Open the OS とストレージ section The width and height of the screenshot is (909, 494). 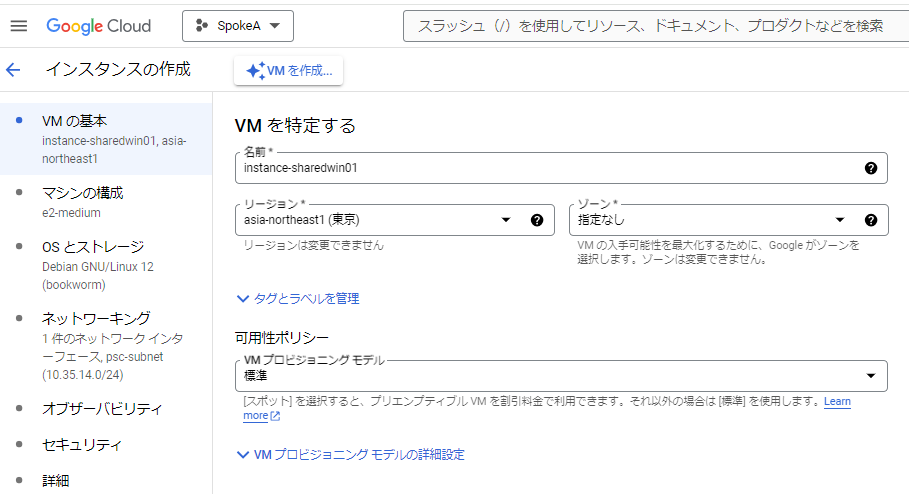[92, 246]
